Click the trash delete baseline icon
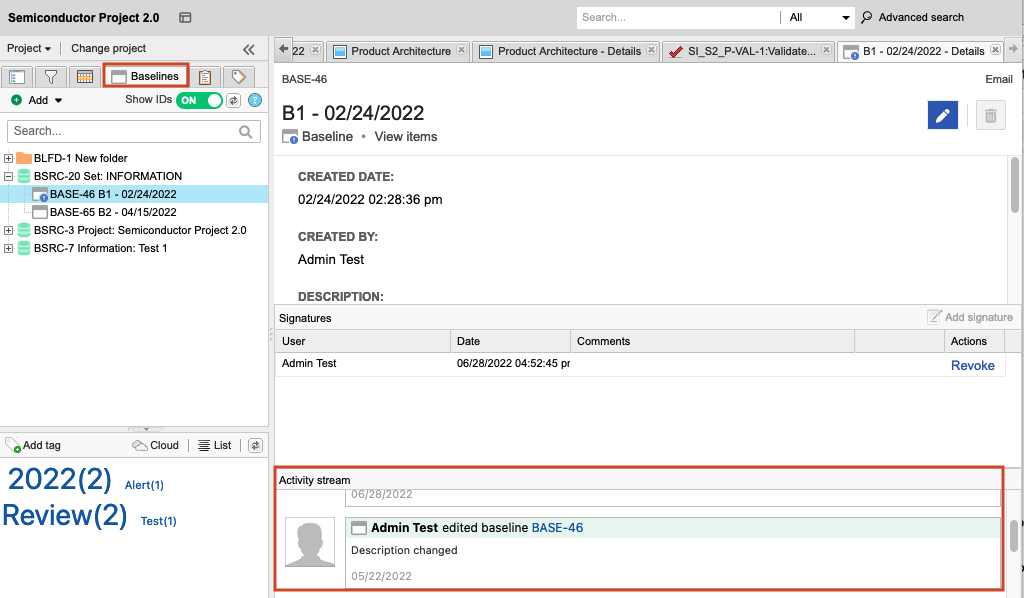 point(990,116)
